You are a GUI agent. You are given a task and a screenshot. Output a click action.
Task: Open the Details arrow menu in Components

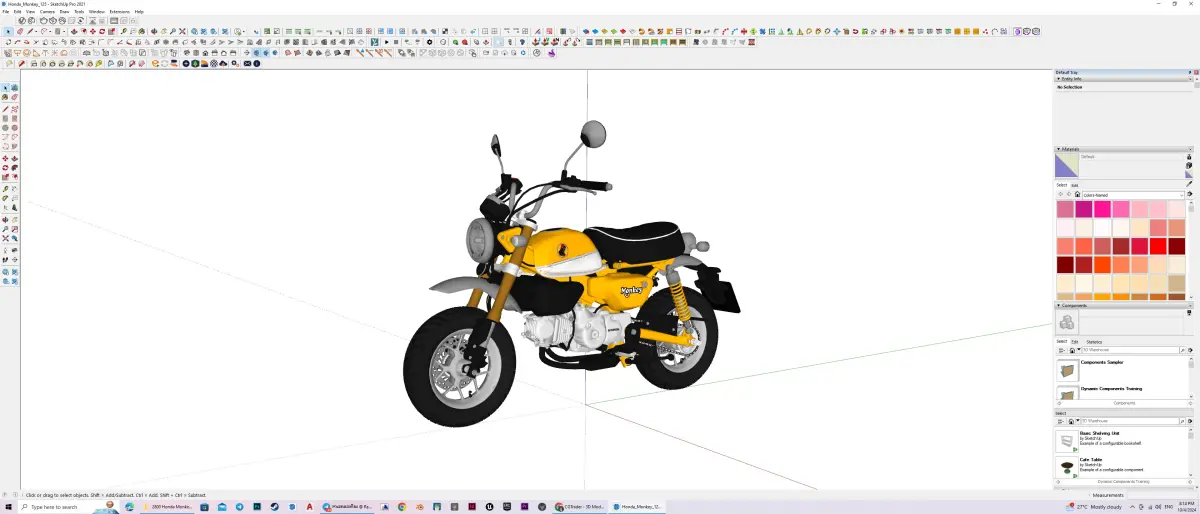(1190, 350)
